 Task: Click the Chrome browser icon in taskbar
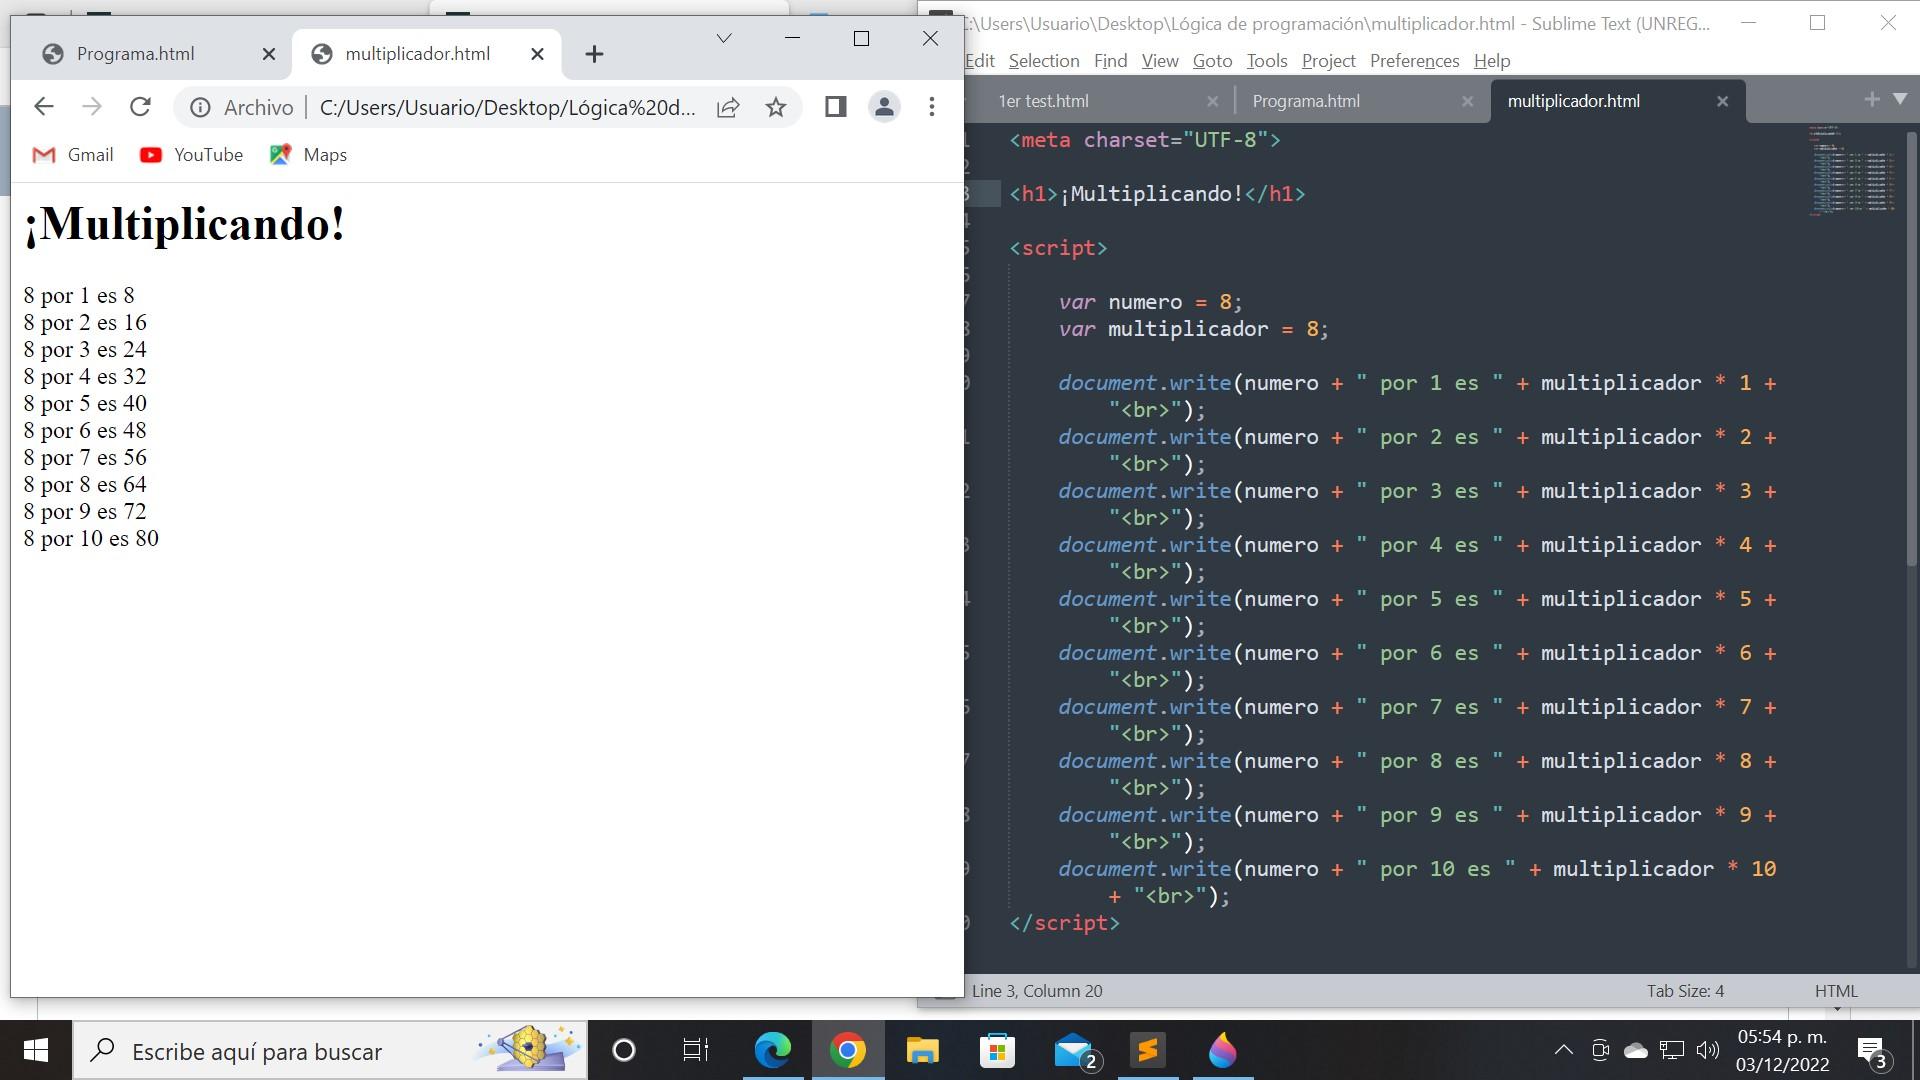pyautogui.click(x=849, y=1051)
